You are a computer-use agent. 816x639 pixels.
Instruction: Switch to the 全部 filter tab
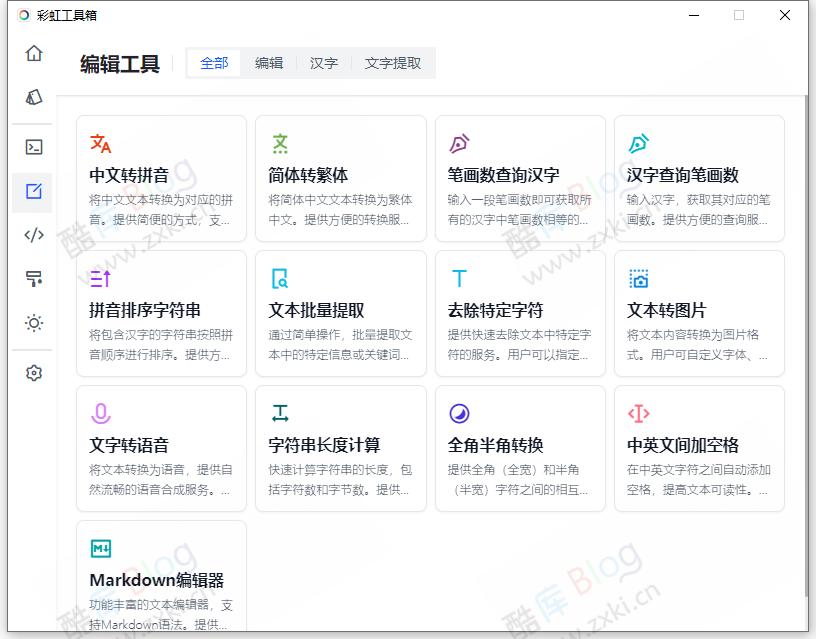[214, 62]
